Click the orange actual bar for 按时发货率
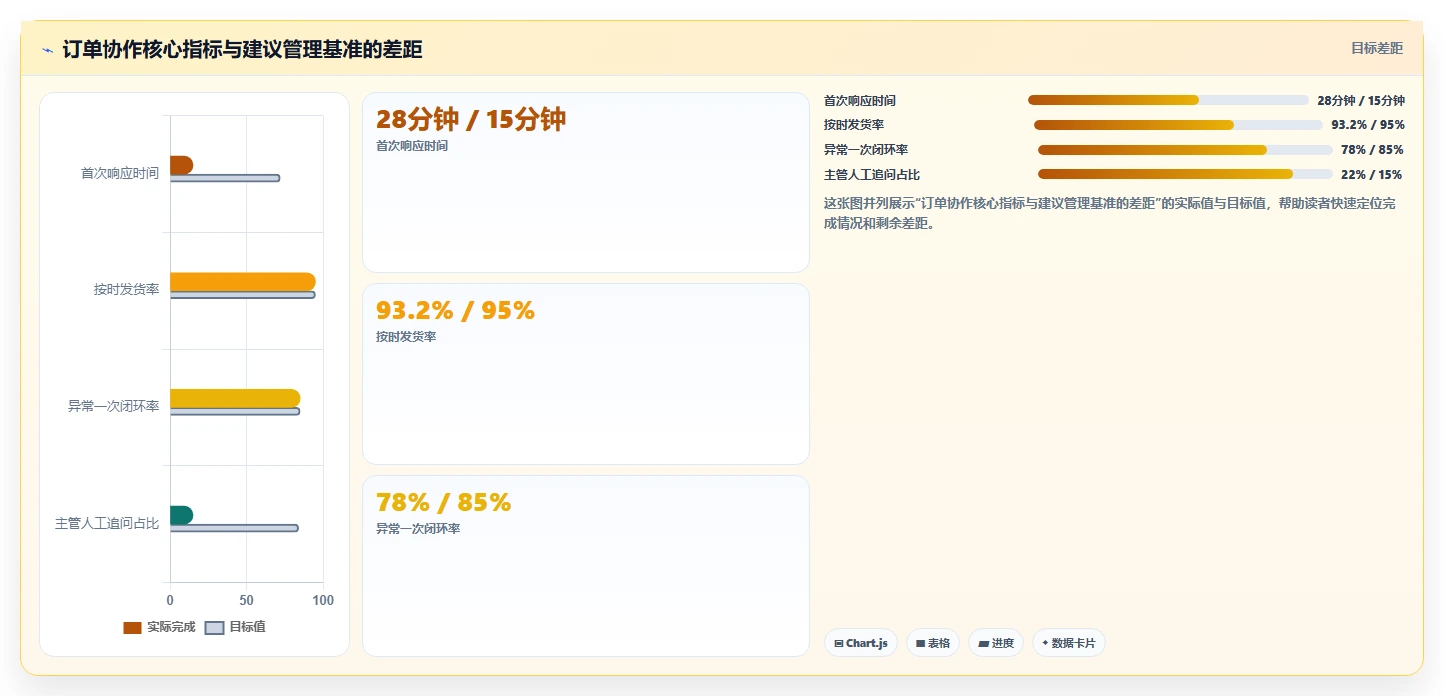This screenshot has height=696, width=1444. [x=243, y=282]
